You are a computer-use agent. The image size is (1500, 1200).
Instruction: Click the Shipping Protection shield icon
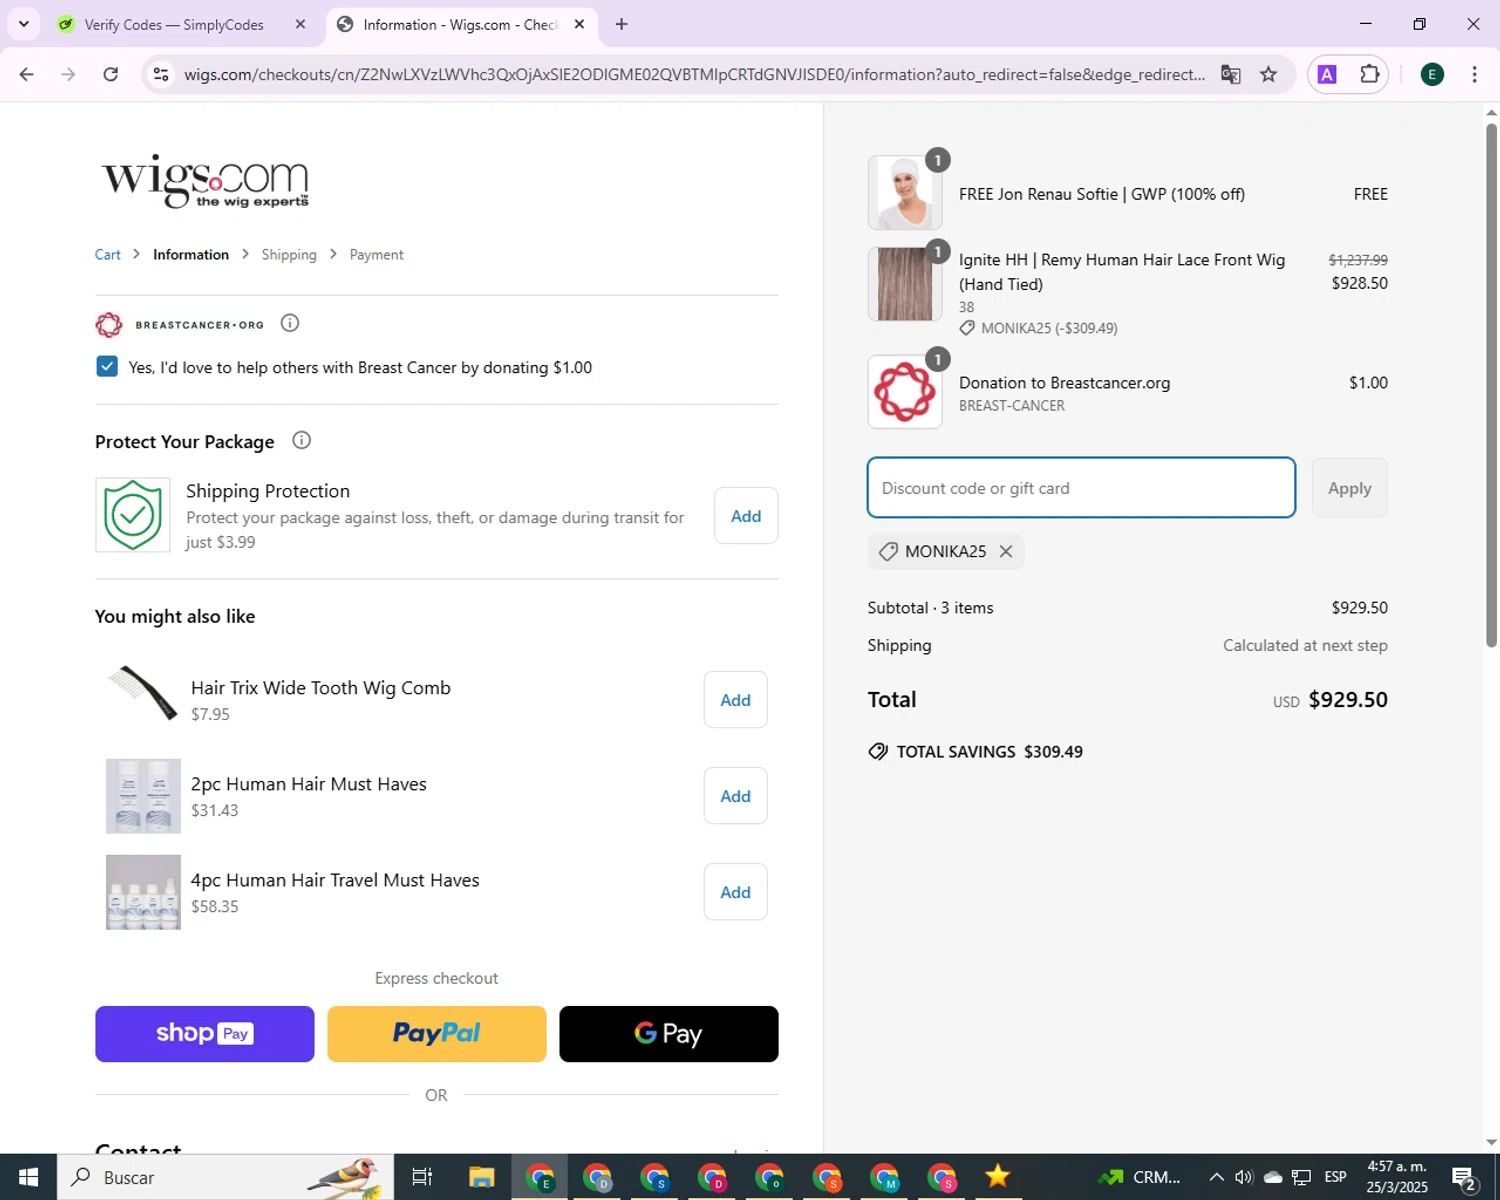click(x=133, y=515)
